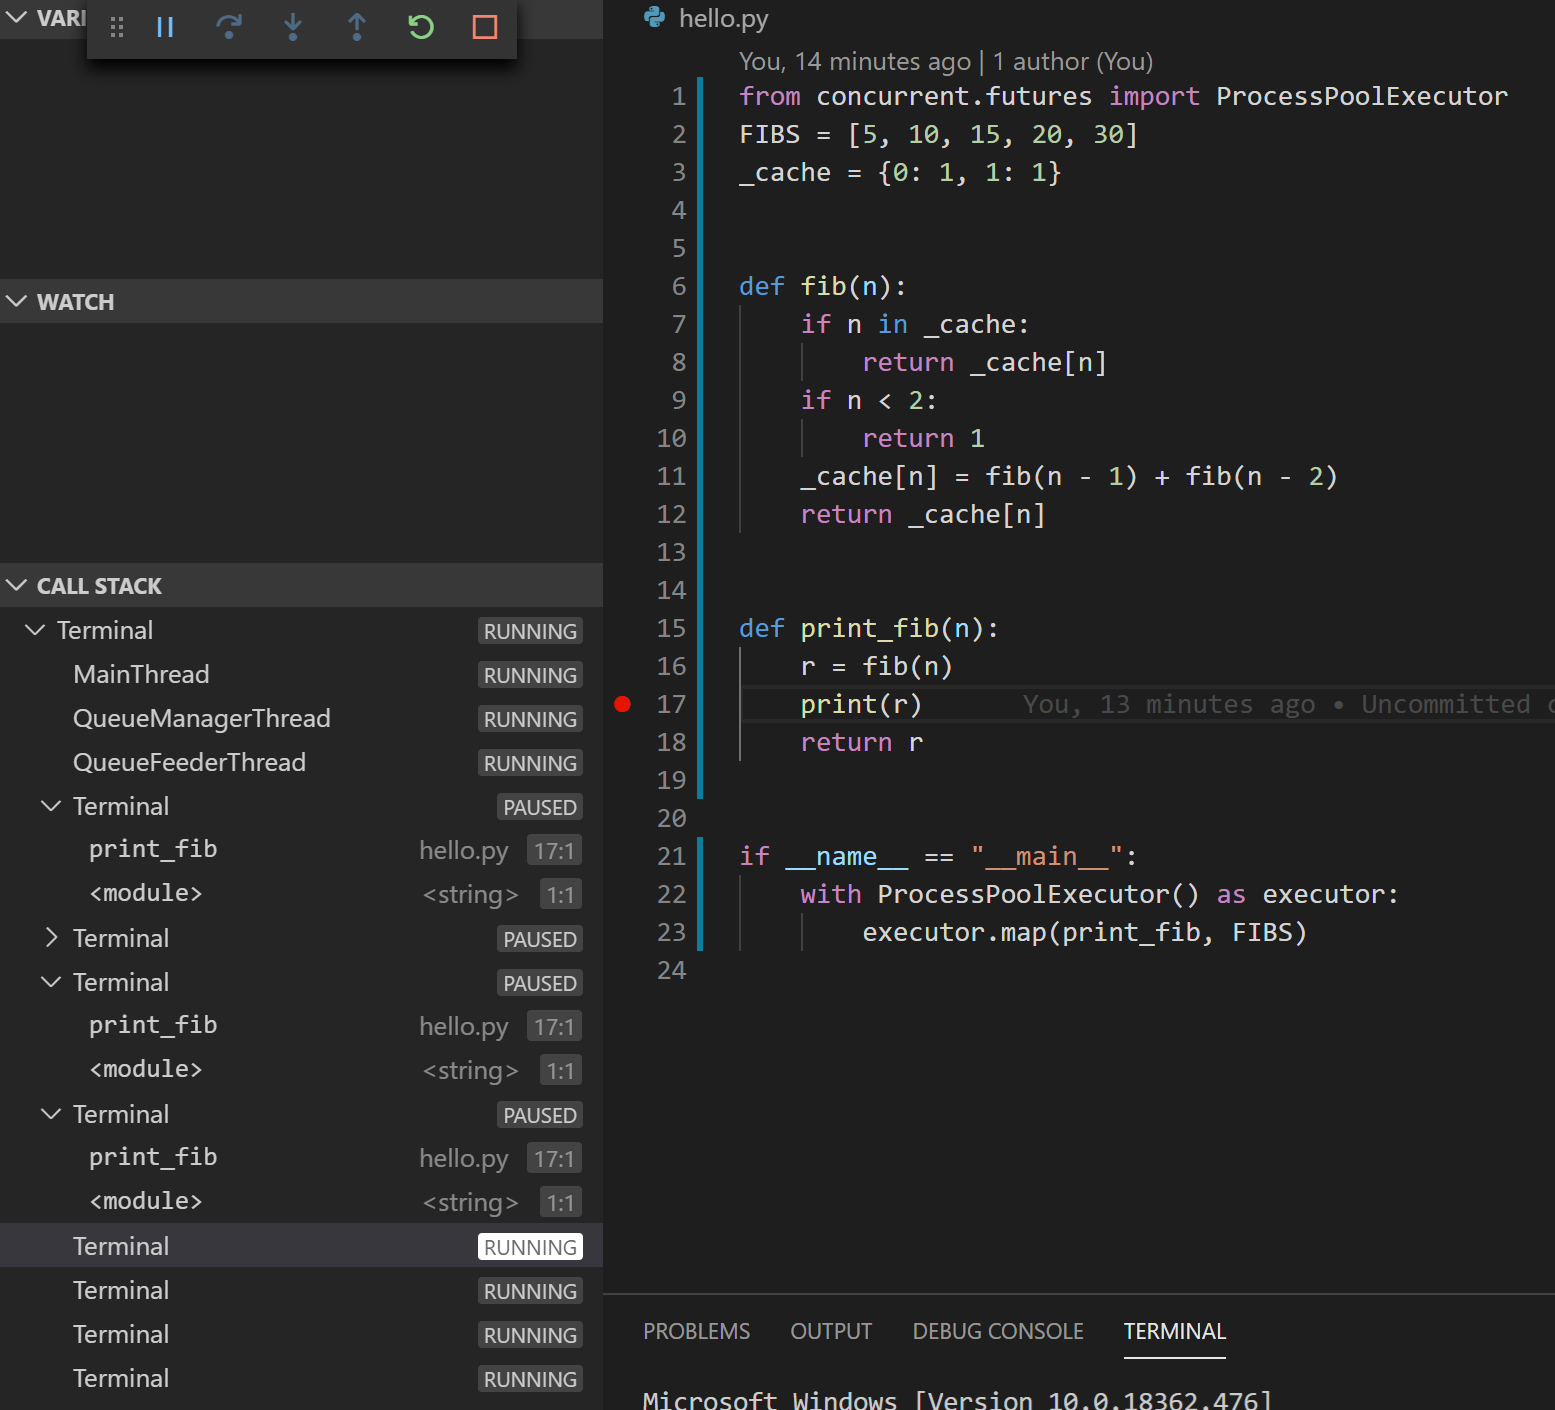The image size is (1555, 1410).
Task: Click the Pause execution icon on debug toolbar
Action: click(165, 27)
